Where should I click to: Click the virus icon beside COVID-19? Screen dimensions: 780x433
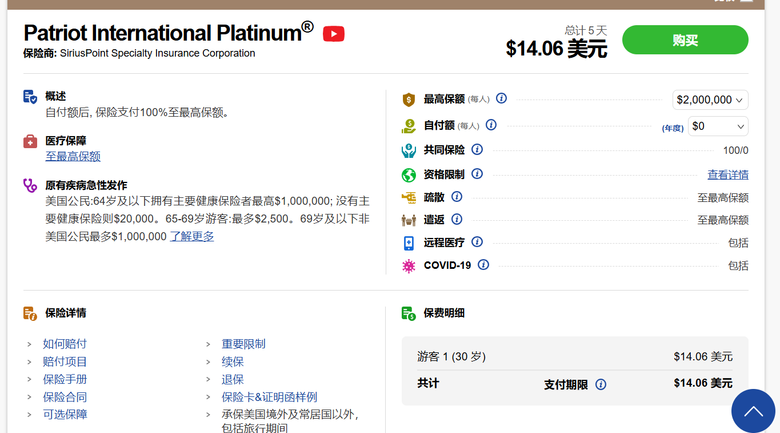pos(408,266)
